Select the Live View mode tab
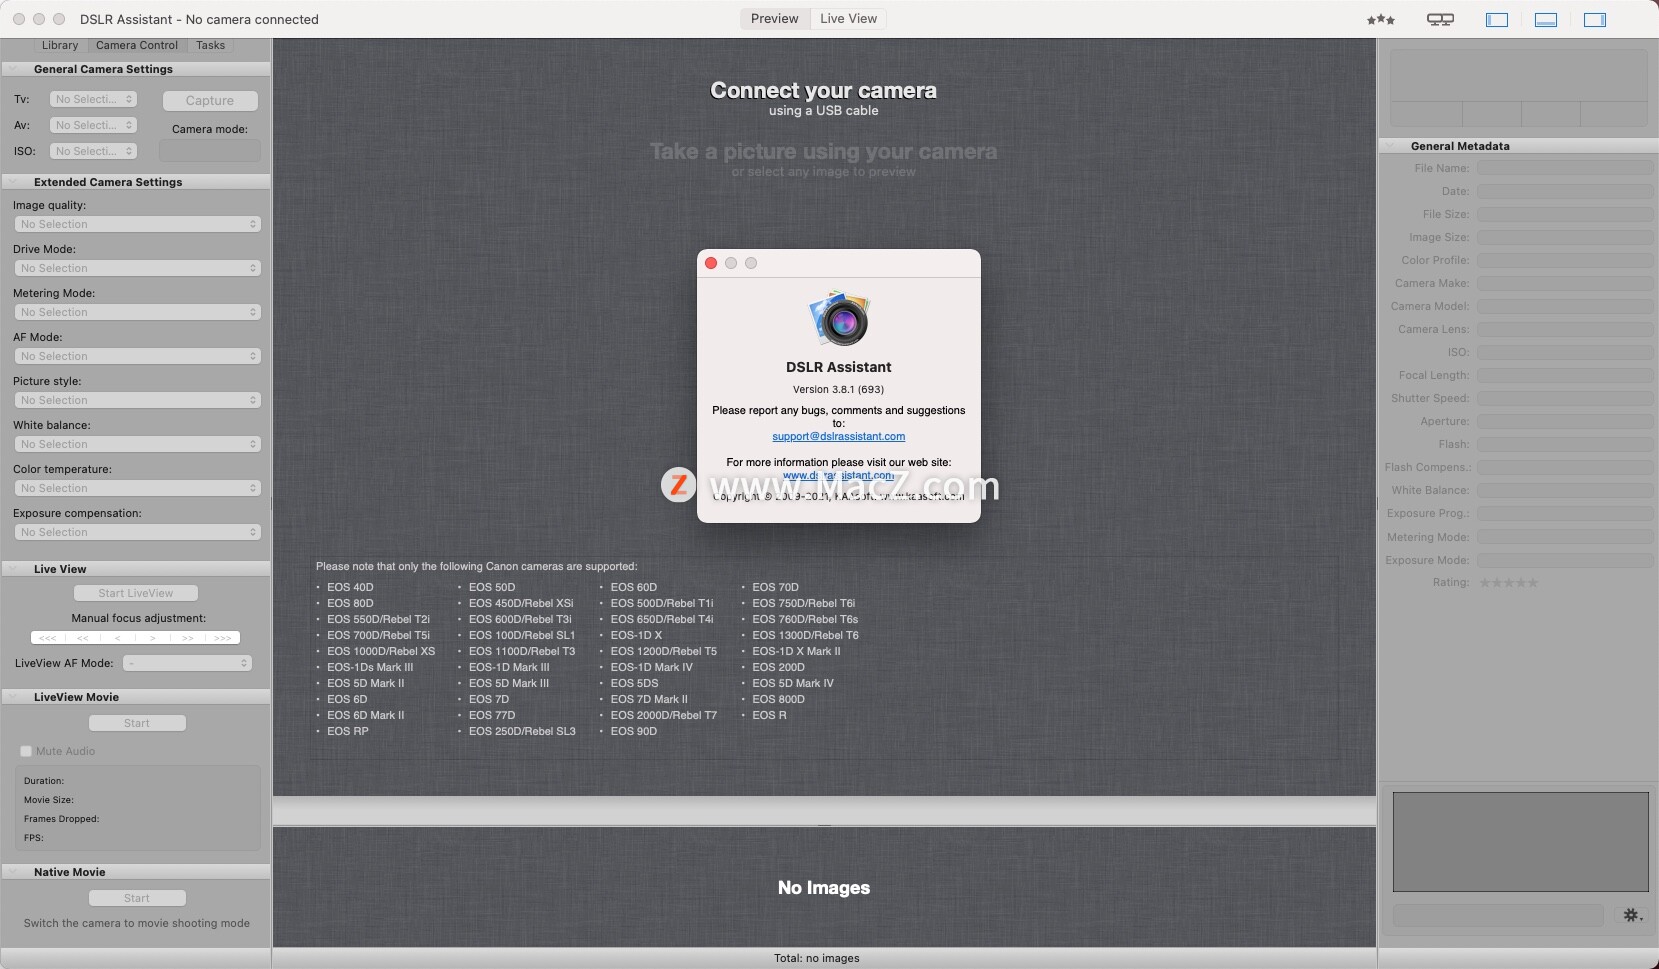The image size is (1659, 969). (x=849, y=19)
